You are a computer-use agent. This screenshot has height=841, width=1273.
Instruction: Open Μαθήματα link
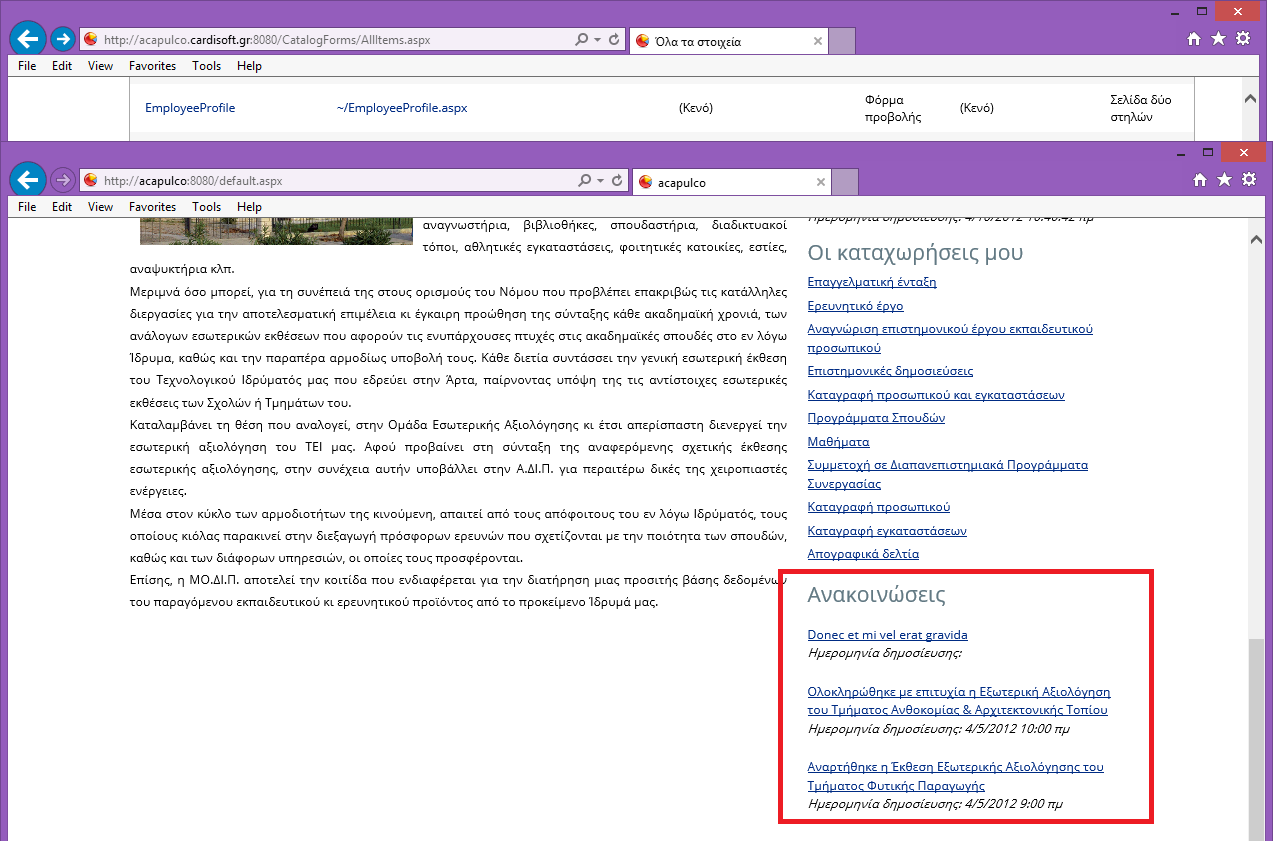[x=838, y=442]
